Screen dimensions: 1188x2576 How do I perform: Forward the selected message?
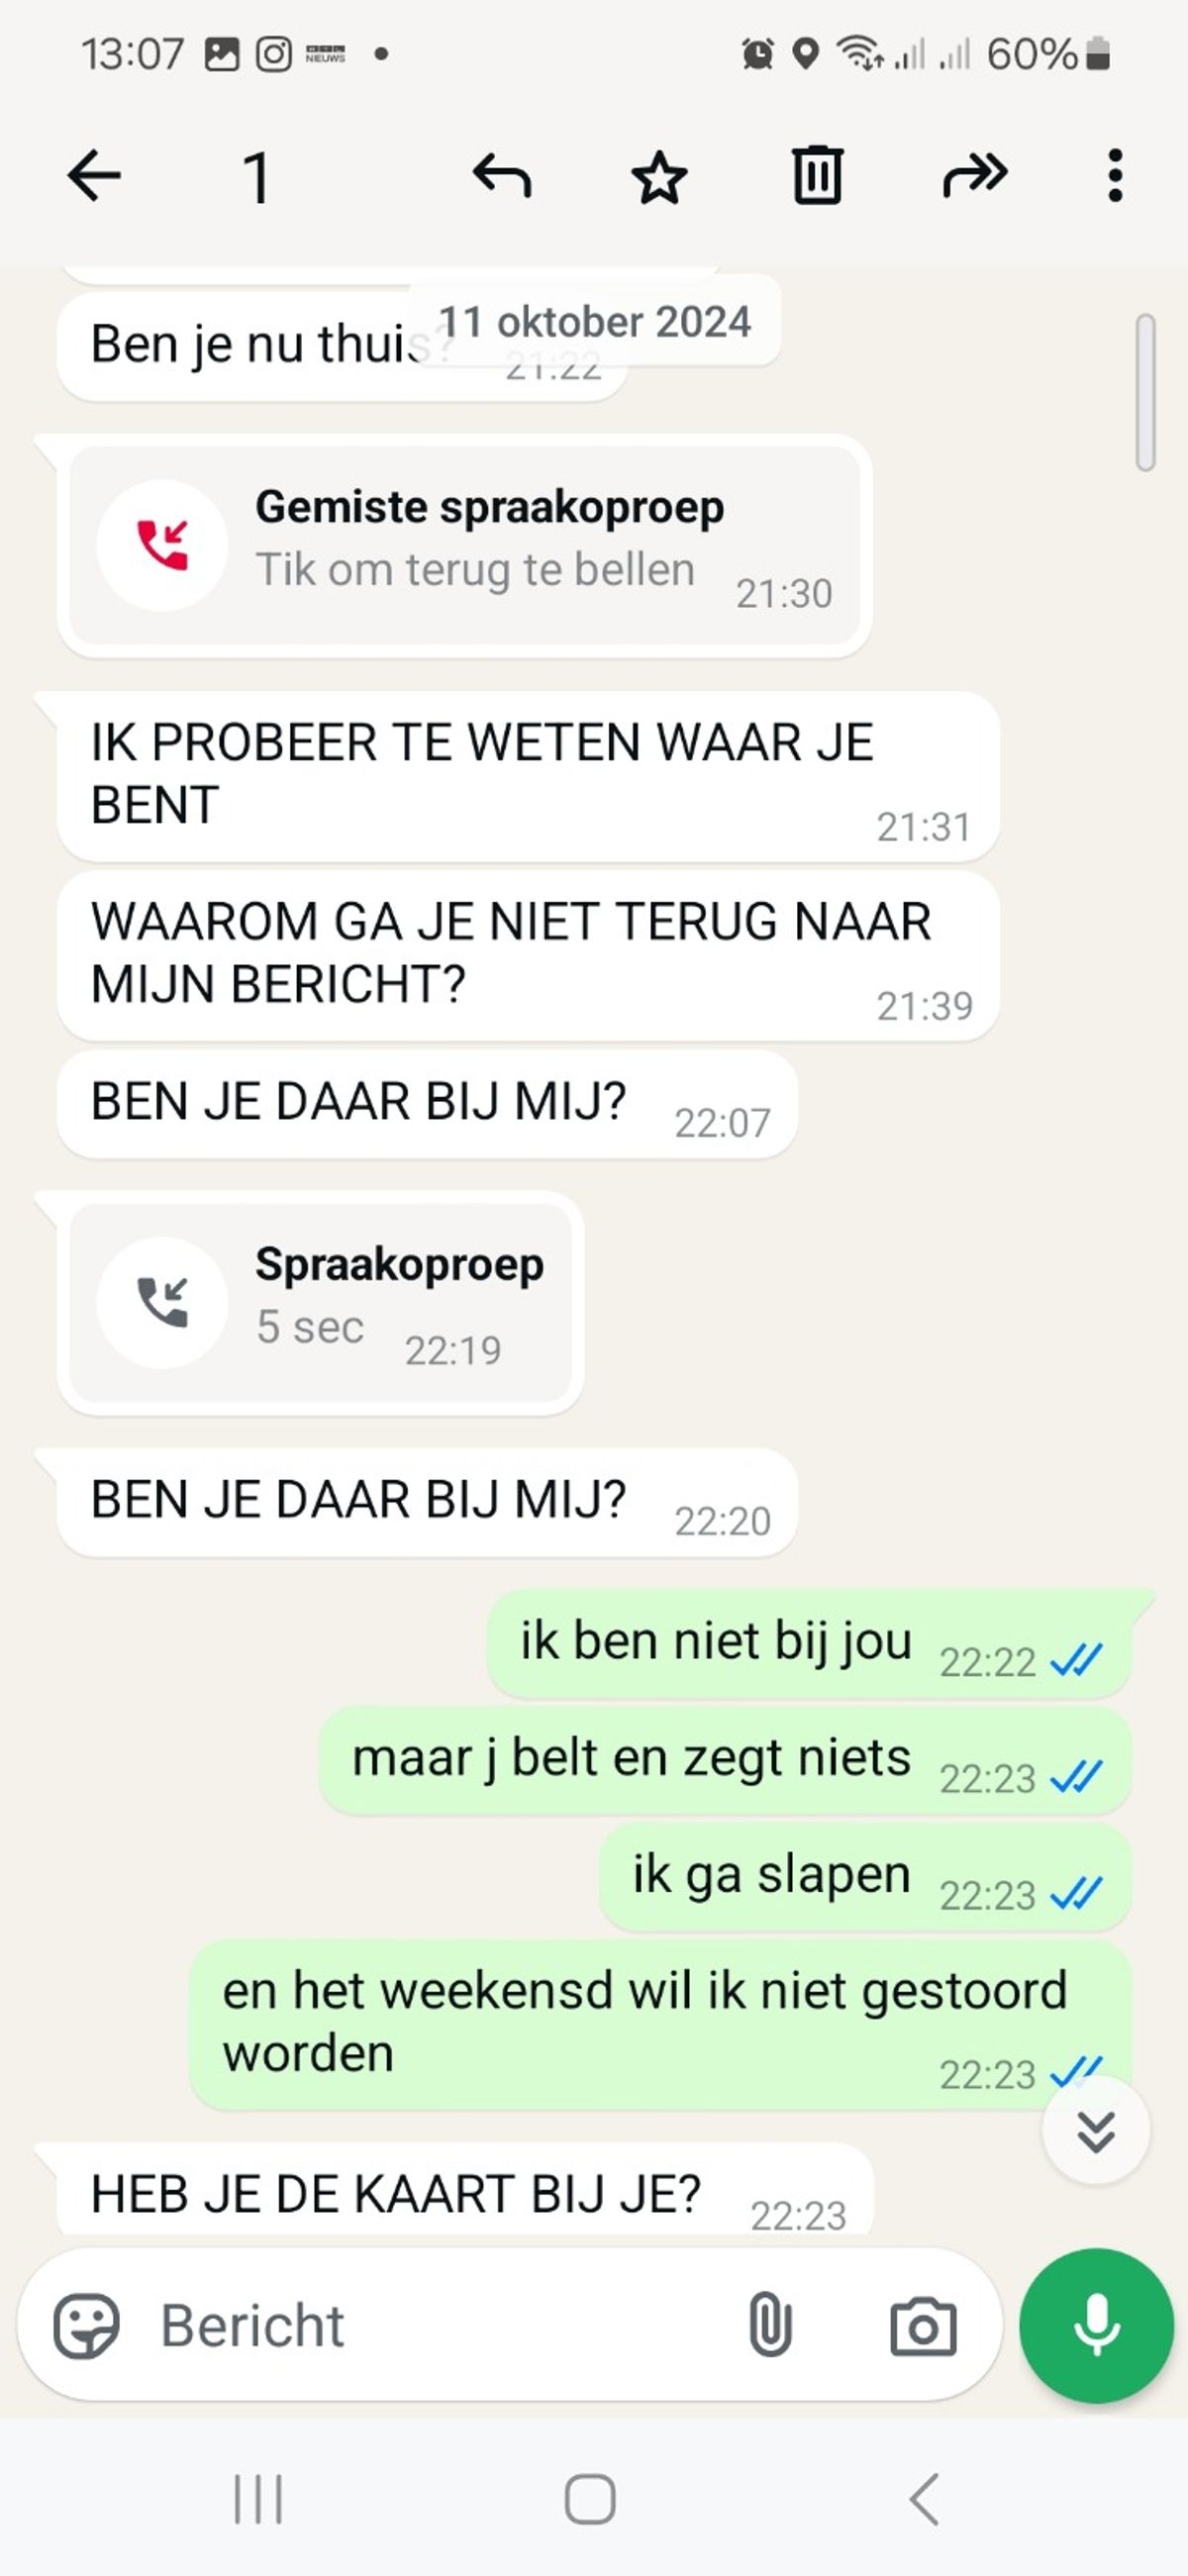click(975, 176)
